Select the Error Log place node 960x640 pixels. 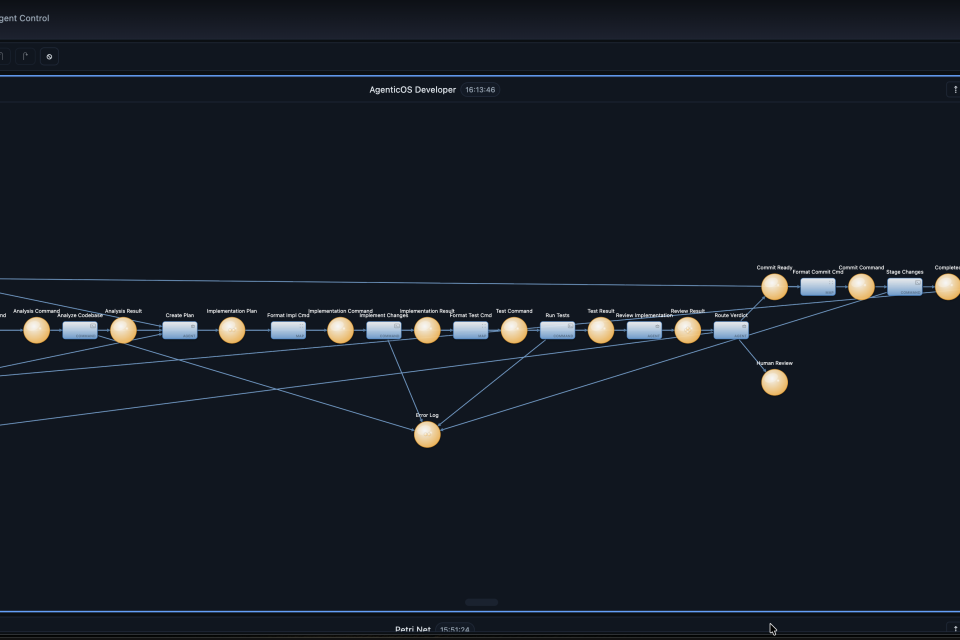click(x=427, y=434)
